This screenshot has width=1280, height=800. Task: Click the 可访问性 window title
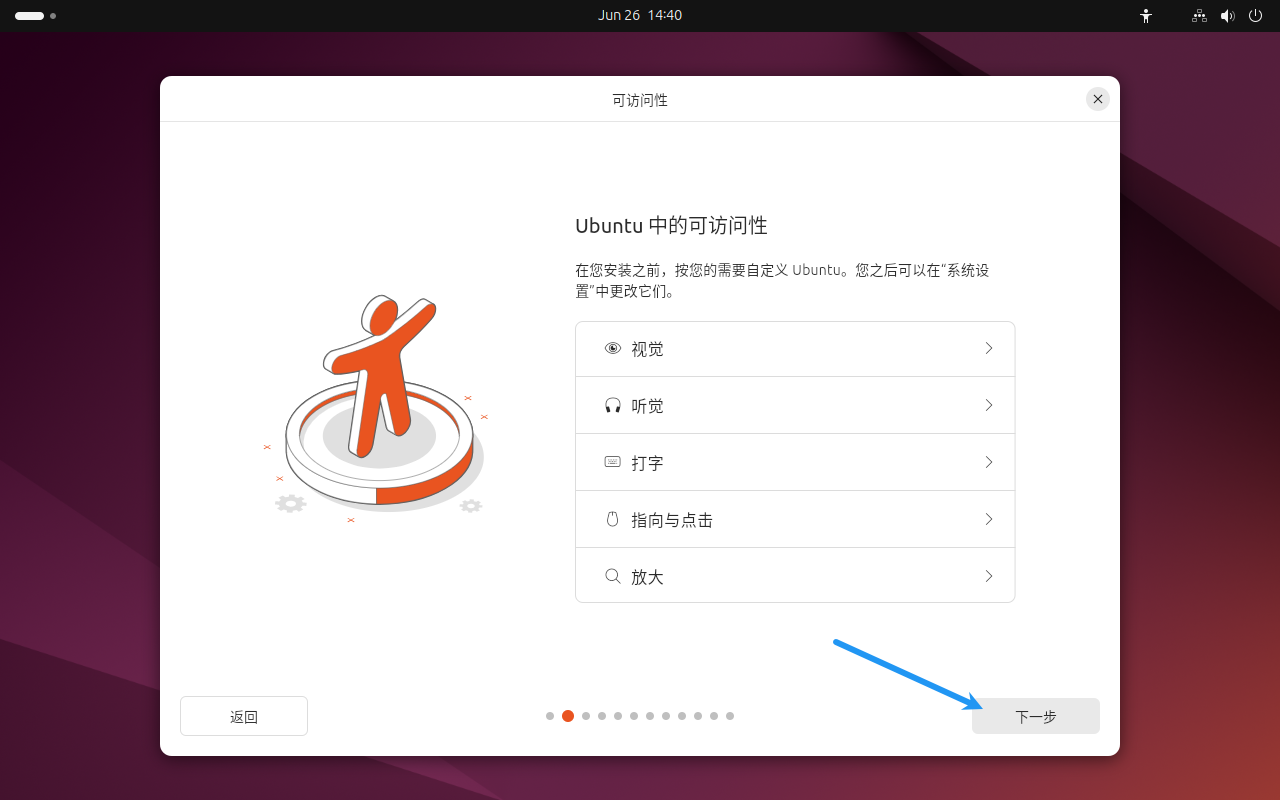640,100
